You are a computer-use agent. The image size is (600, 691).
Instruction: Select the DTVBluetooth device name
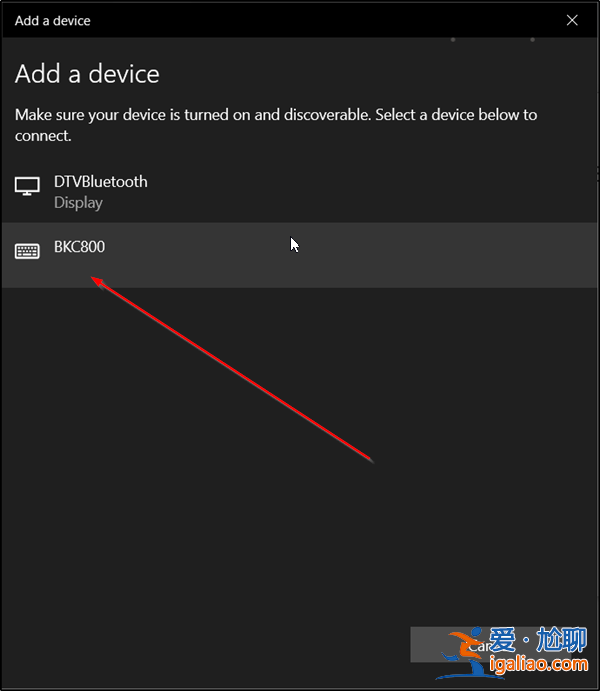[100, 181]
